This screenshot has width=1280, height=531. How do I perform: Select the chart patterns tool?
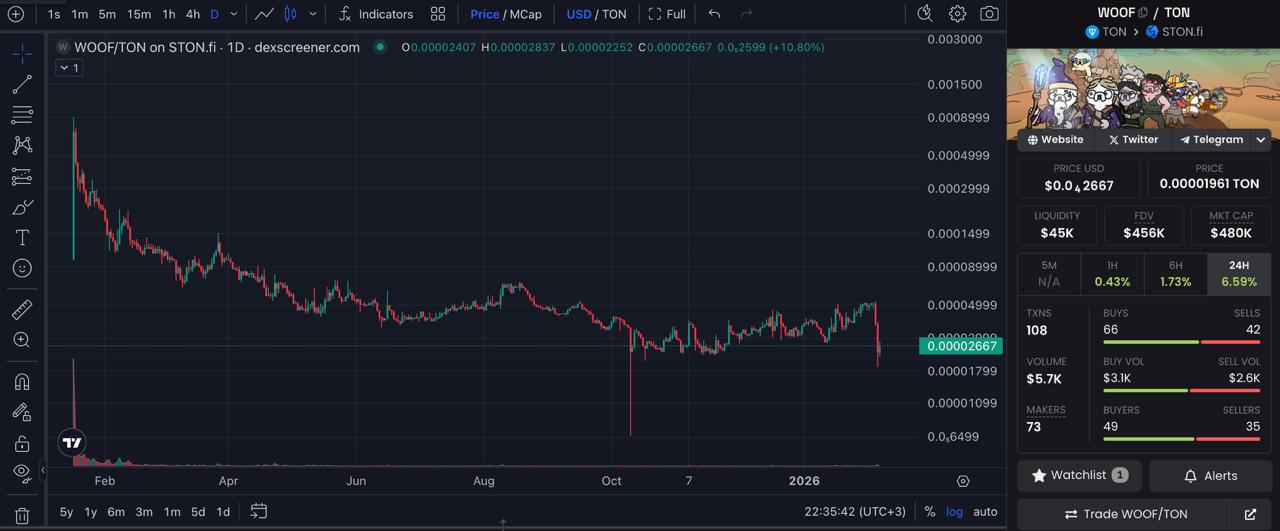(22, 145)
